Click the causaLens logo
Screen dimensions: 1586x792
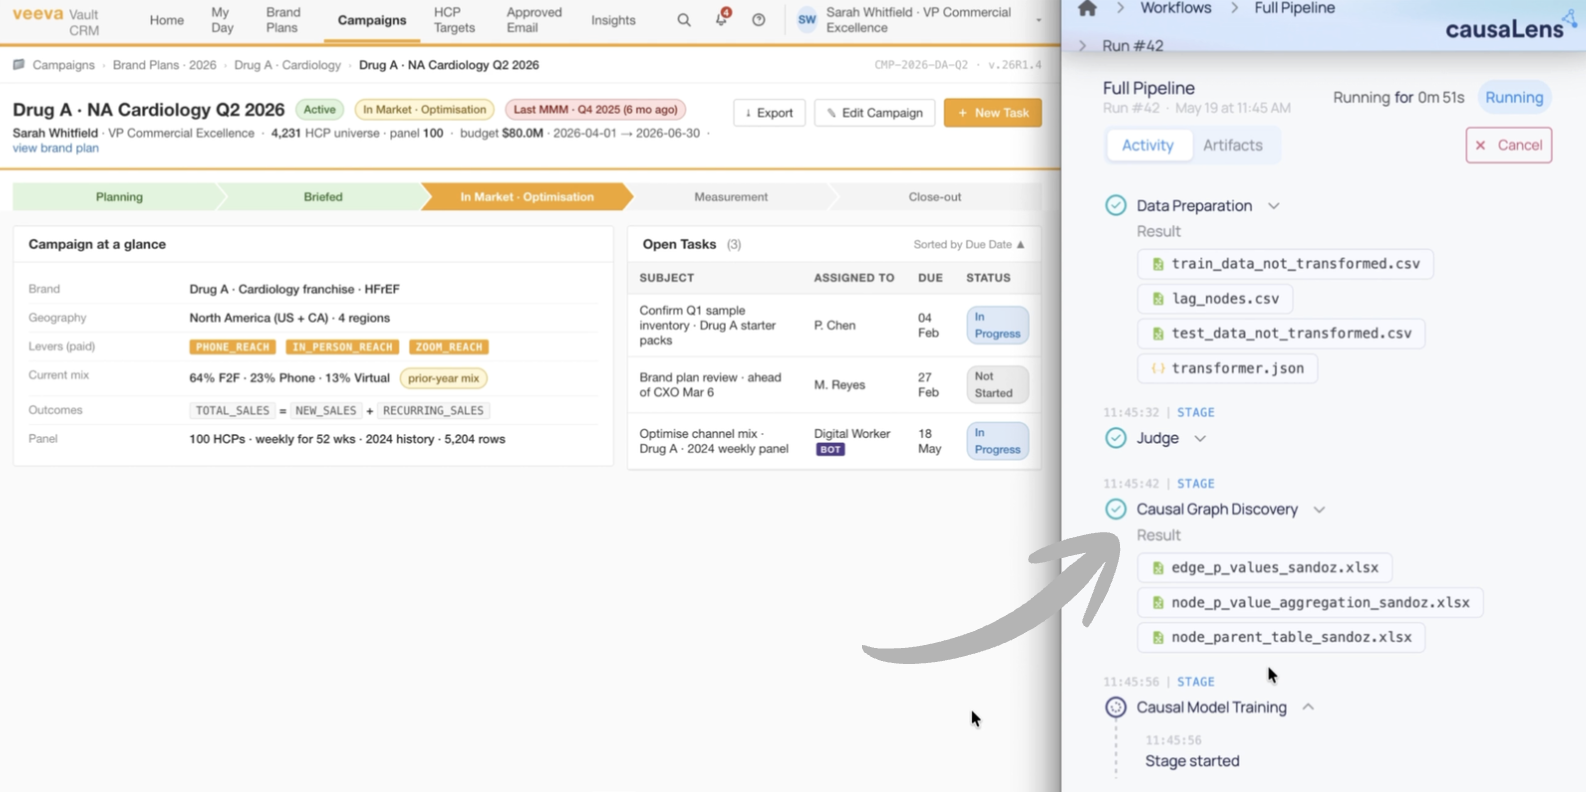pyautogui.click(x=1511, y=25)
